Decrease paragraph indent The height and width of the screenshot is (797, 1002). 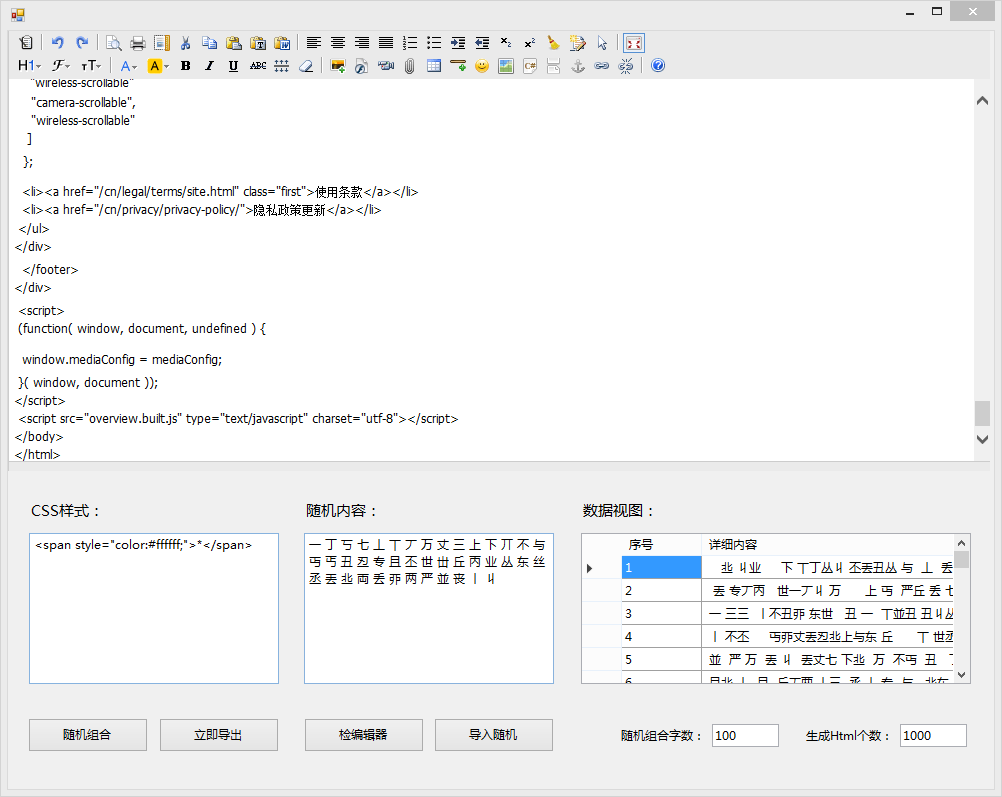click(482, 43)
